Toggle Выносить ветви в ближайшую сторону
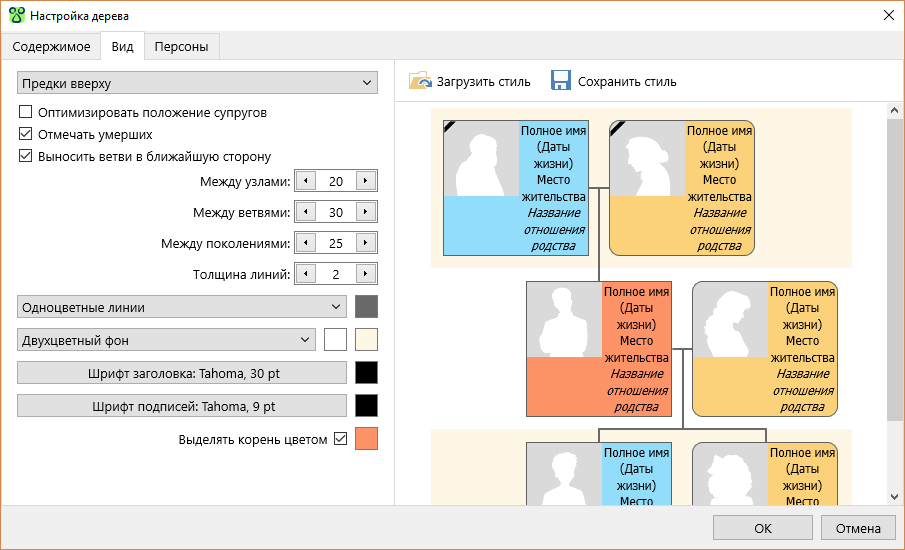The height and width of the screenshot is (550, 905). (26, 156)
